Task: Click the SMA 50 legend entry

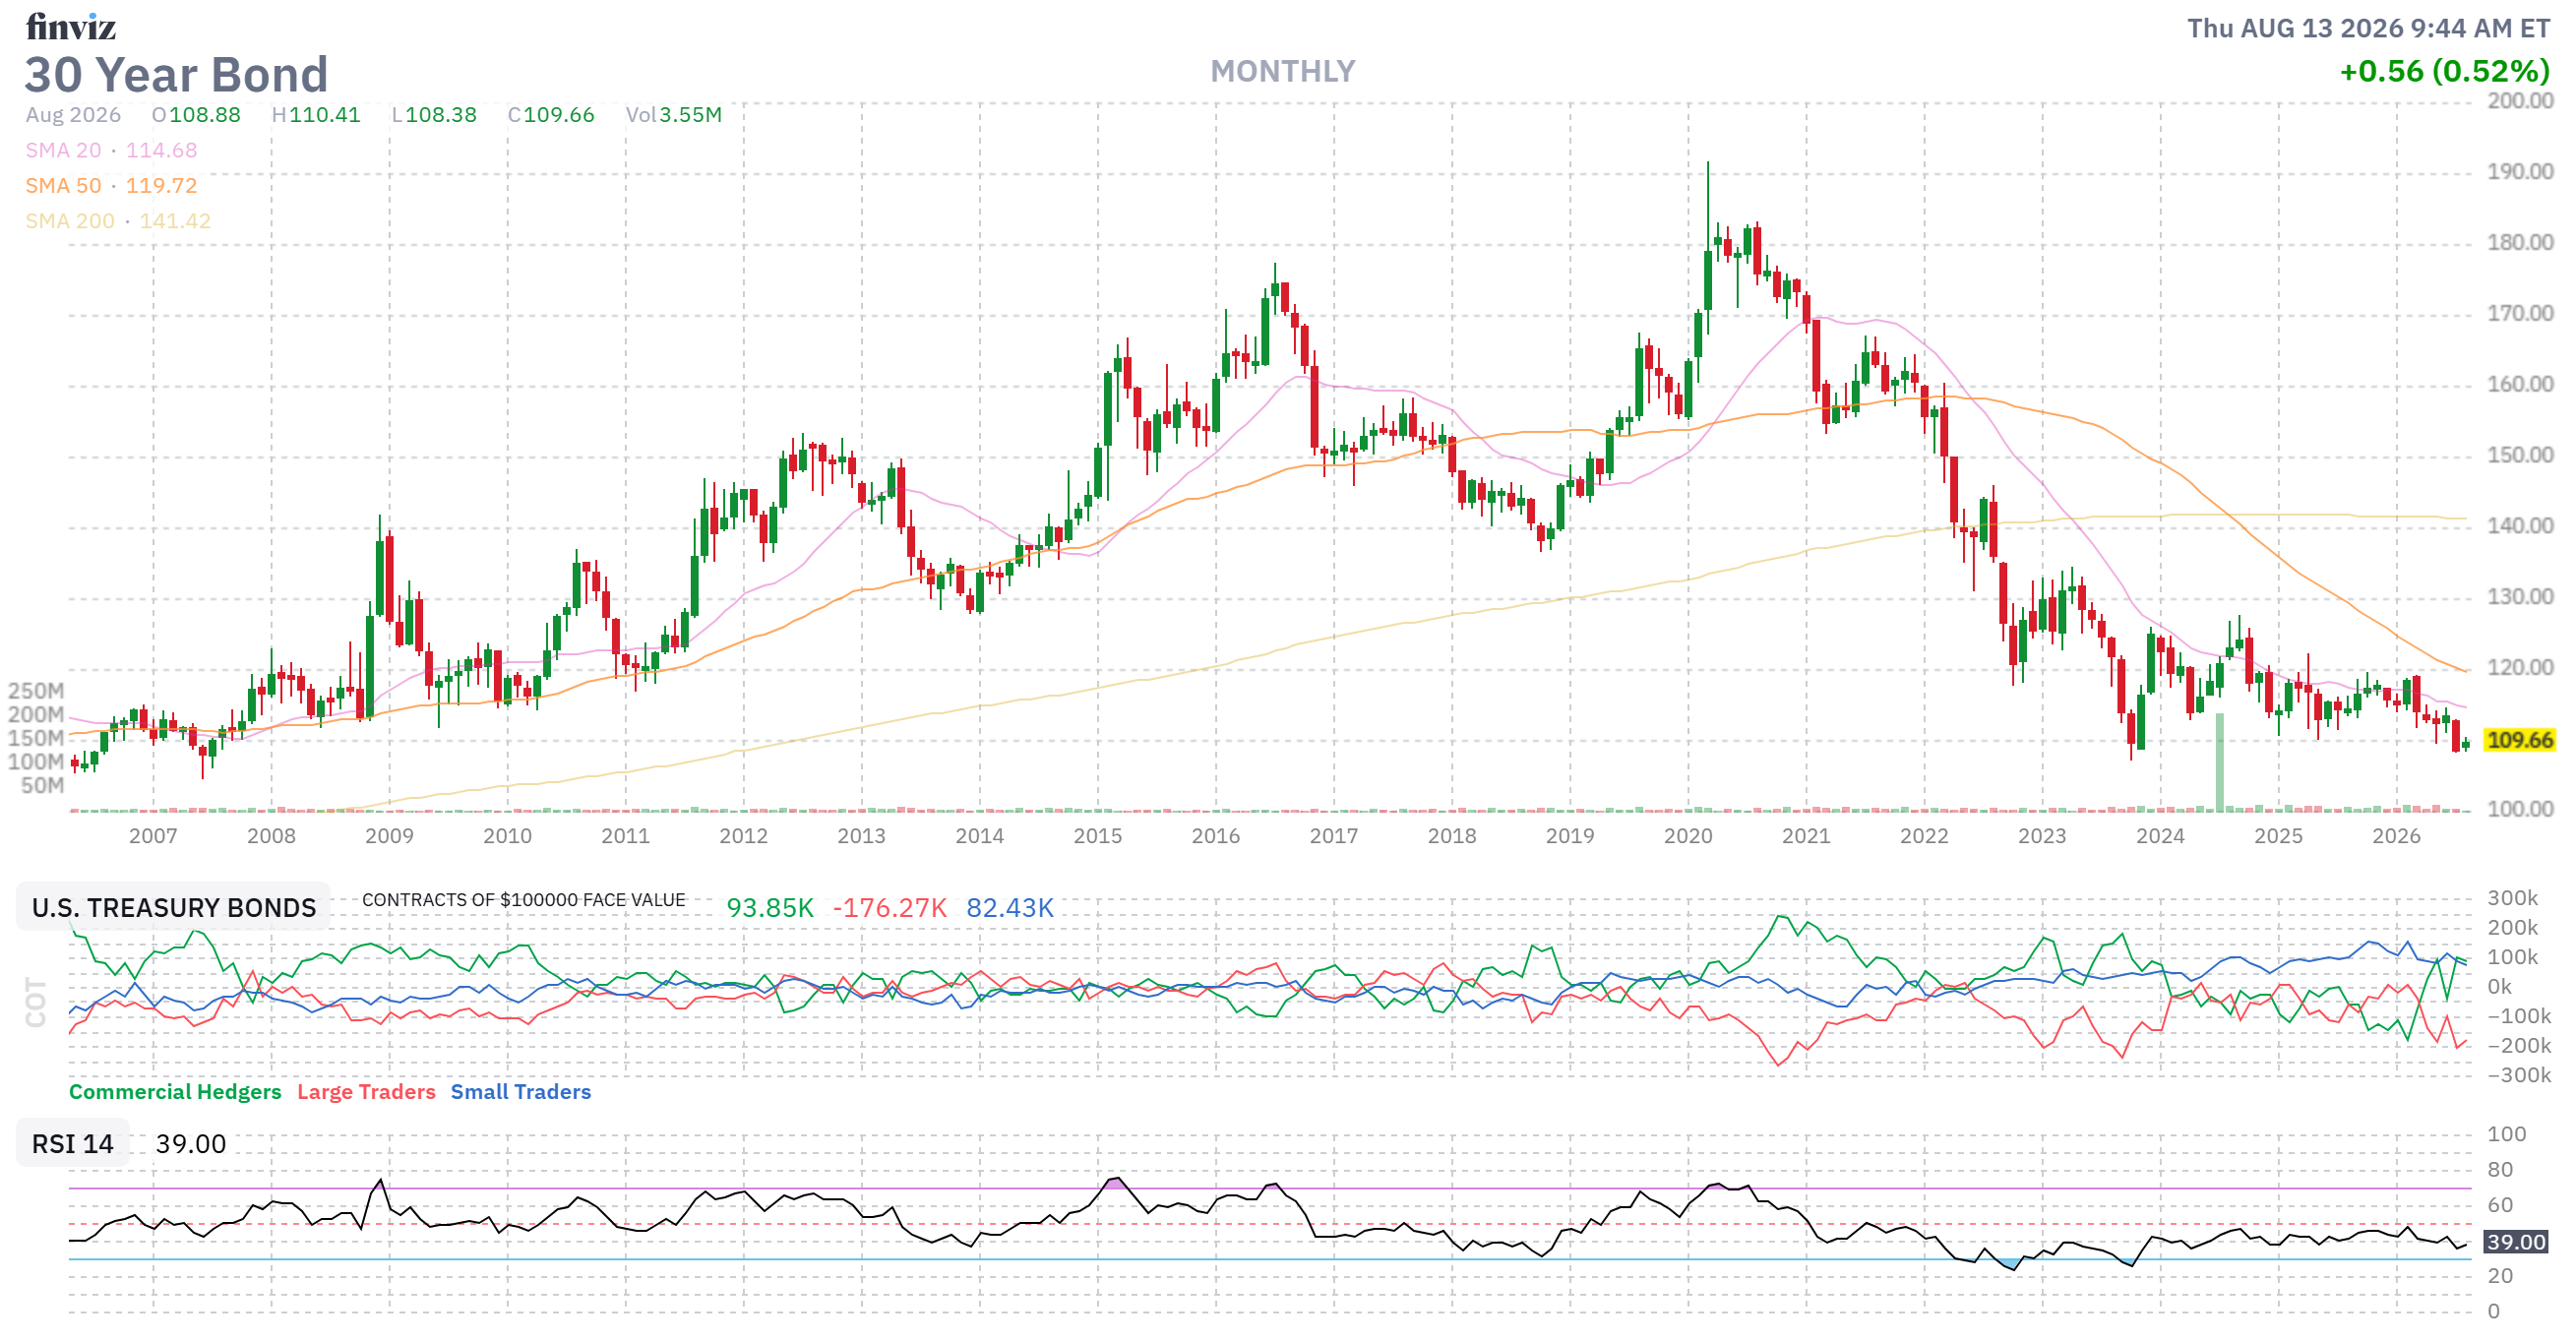Action: click(x=111, y=186)
